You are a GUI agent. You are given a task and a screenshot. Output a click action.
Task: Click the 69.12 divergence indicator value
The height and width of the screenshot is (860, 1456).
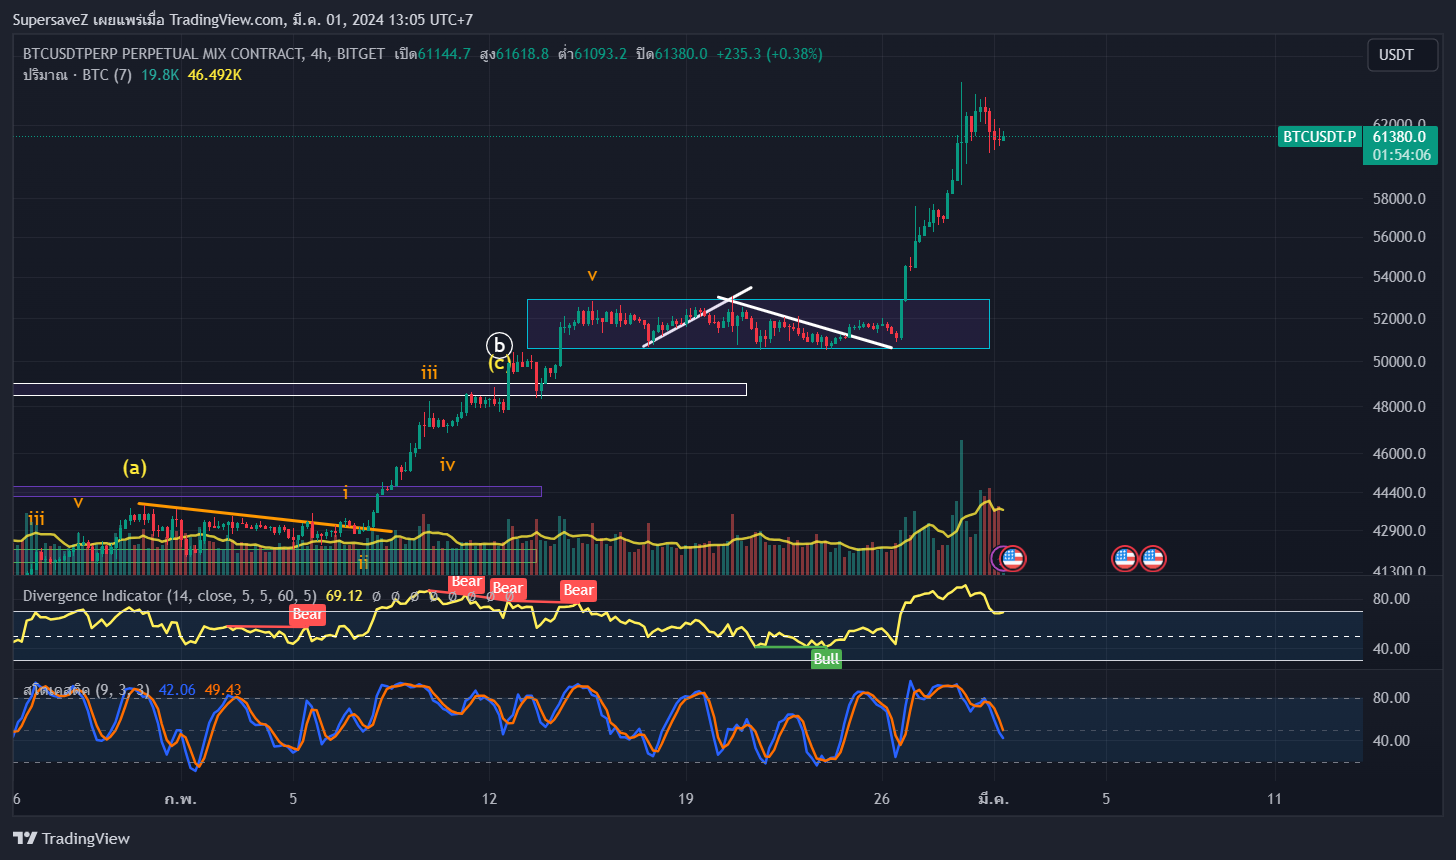point(343,596)
